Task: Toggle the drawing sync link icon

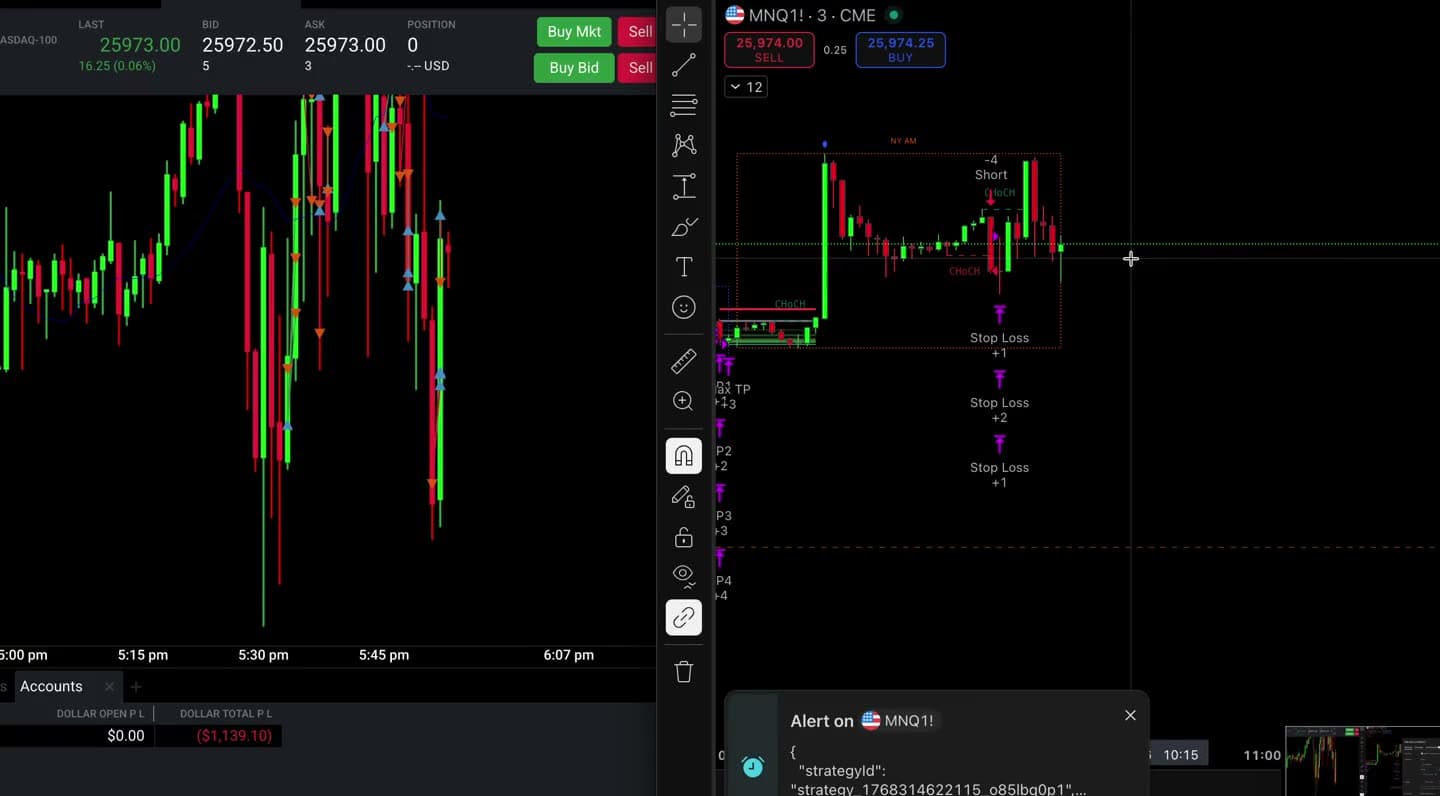Action: 684,618
